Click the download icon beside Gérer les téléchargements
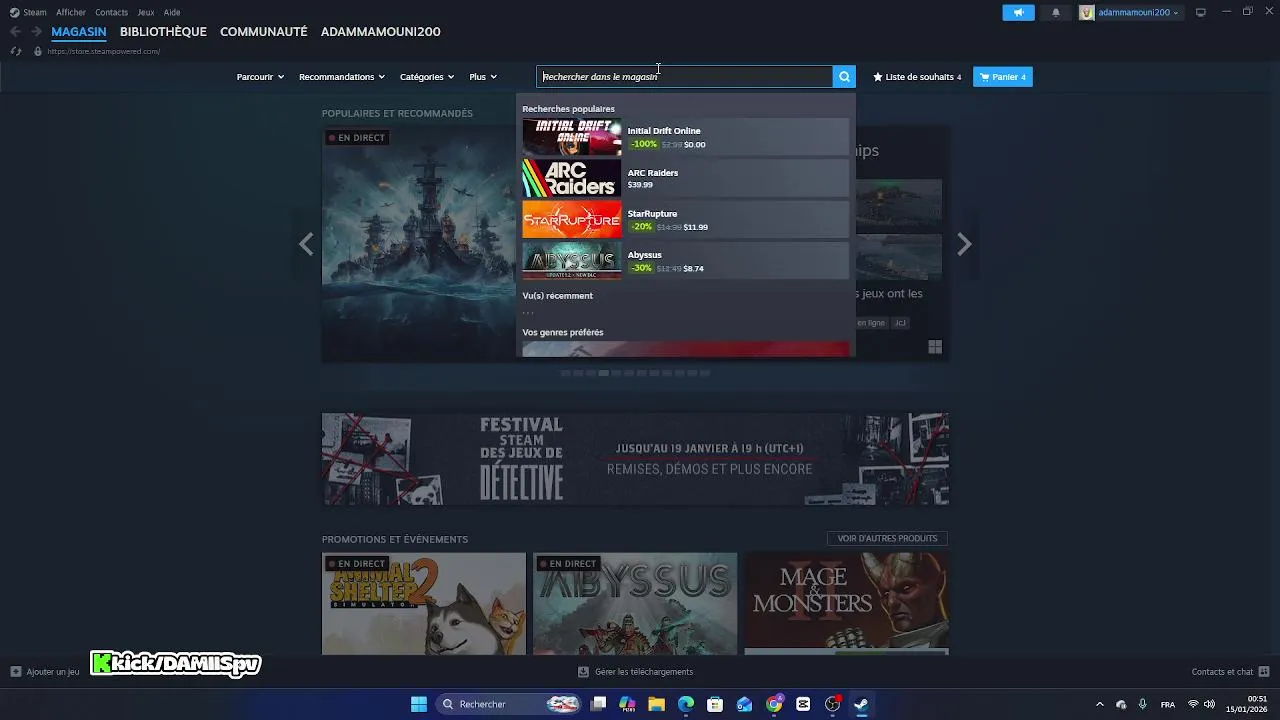 (584, 672)
